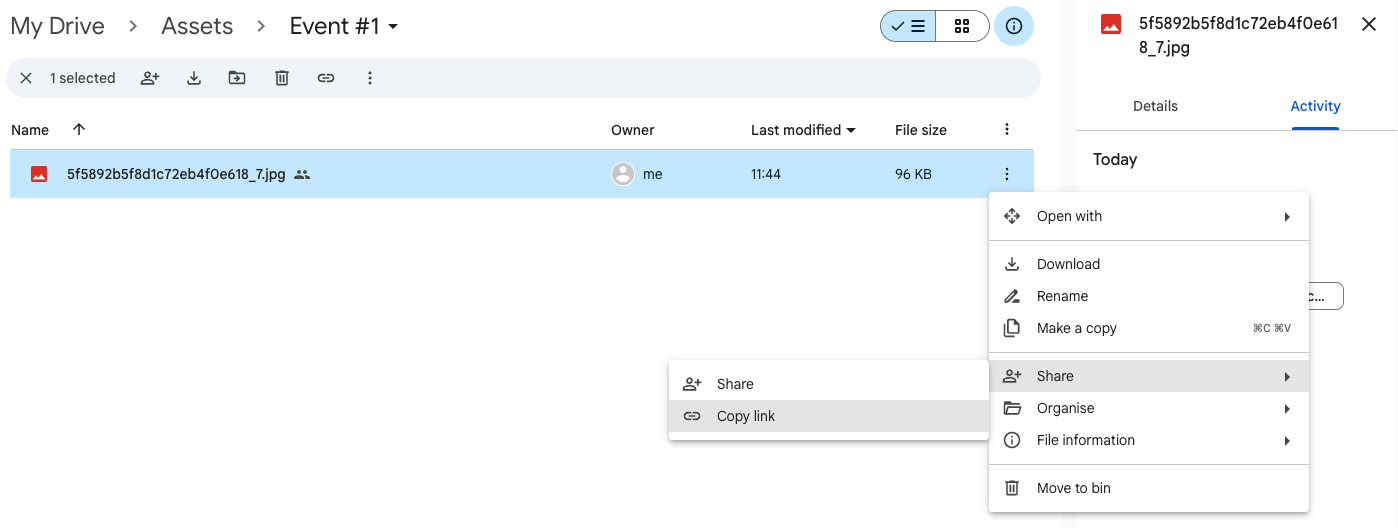The image size is (1398, 528).
Task: Click the red image file icon in row
Action: 39,174
